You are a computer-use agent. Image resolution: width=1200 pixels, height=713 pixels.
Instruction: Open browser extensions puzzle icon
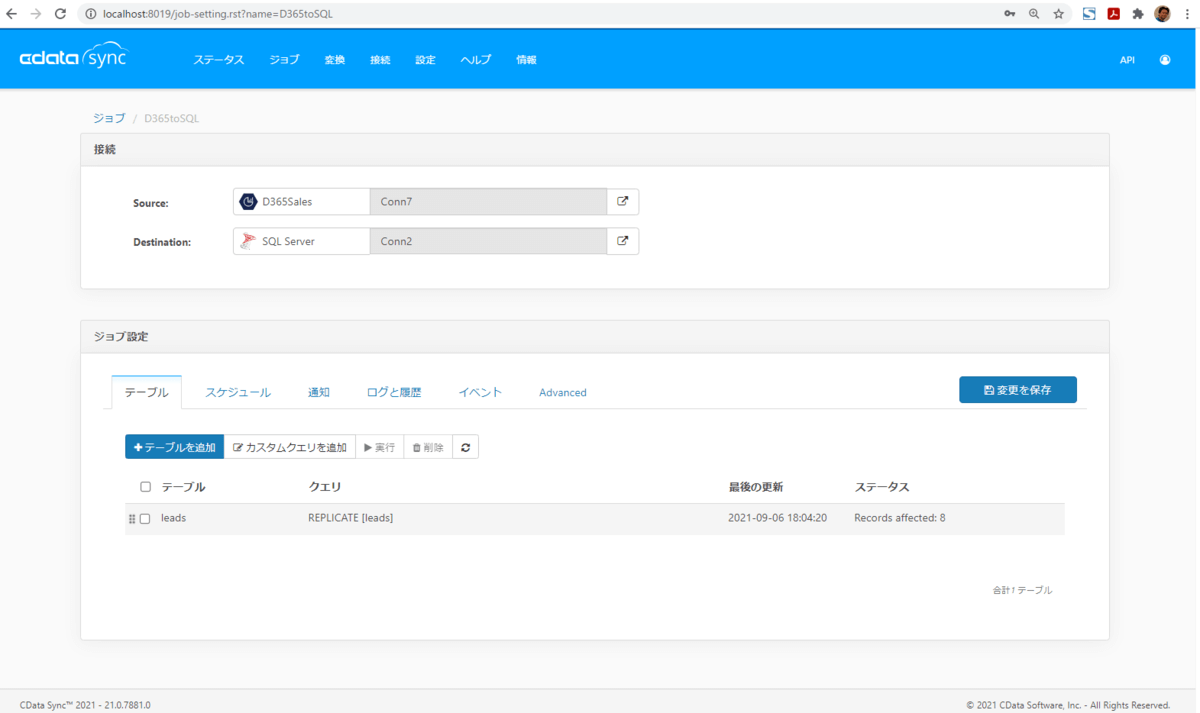(1137, 14)
